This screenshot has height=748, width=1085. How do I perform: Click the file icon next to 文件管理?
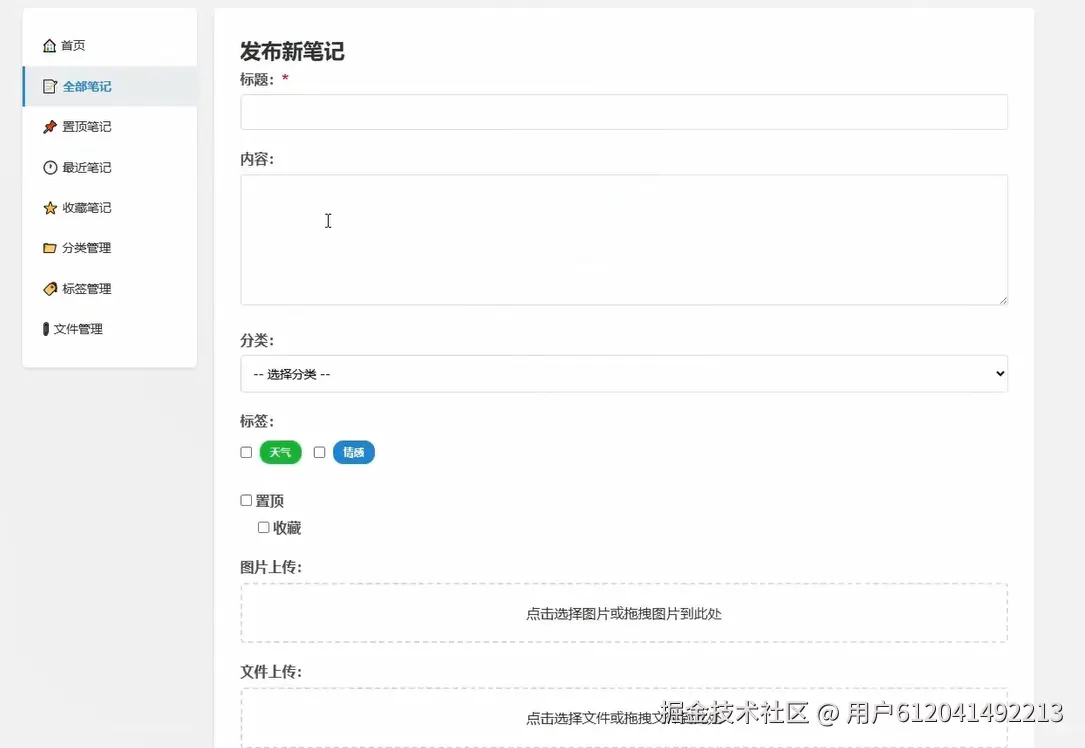[x=45, y=328]
